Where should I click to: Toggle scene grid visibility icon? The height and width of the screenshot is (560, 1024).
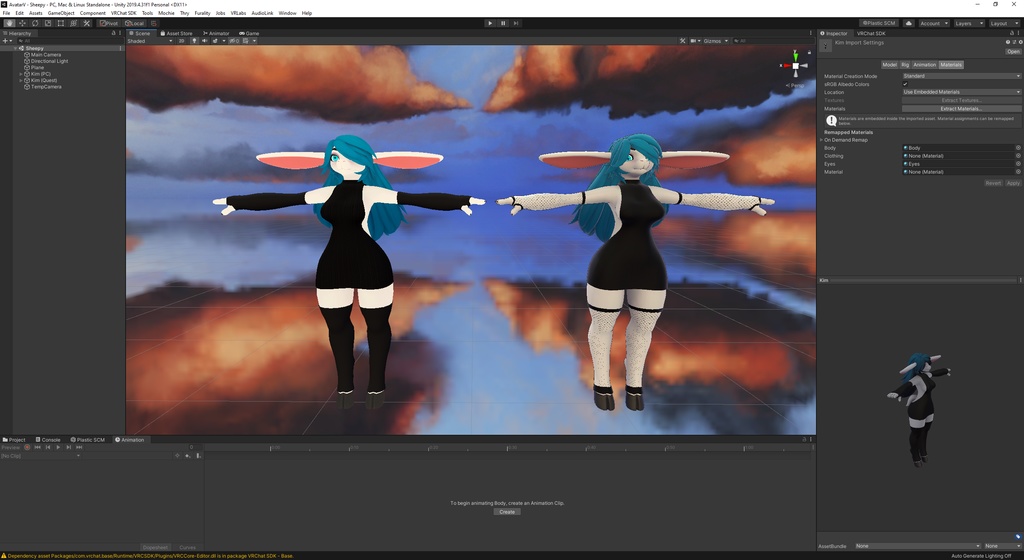(246, 40)
